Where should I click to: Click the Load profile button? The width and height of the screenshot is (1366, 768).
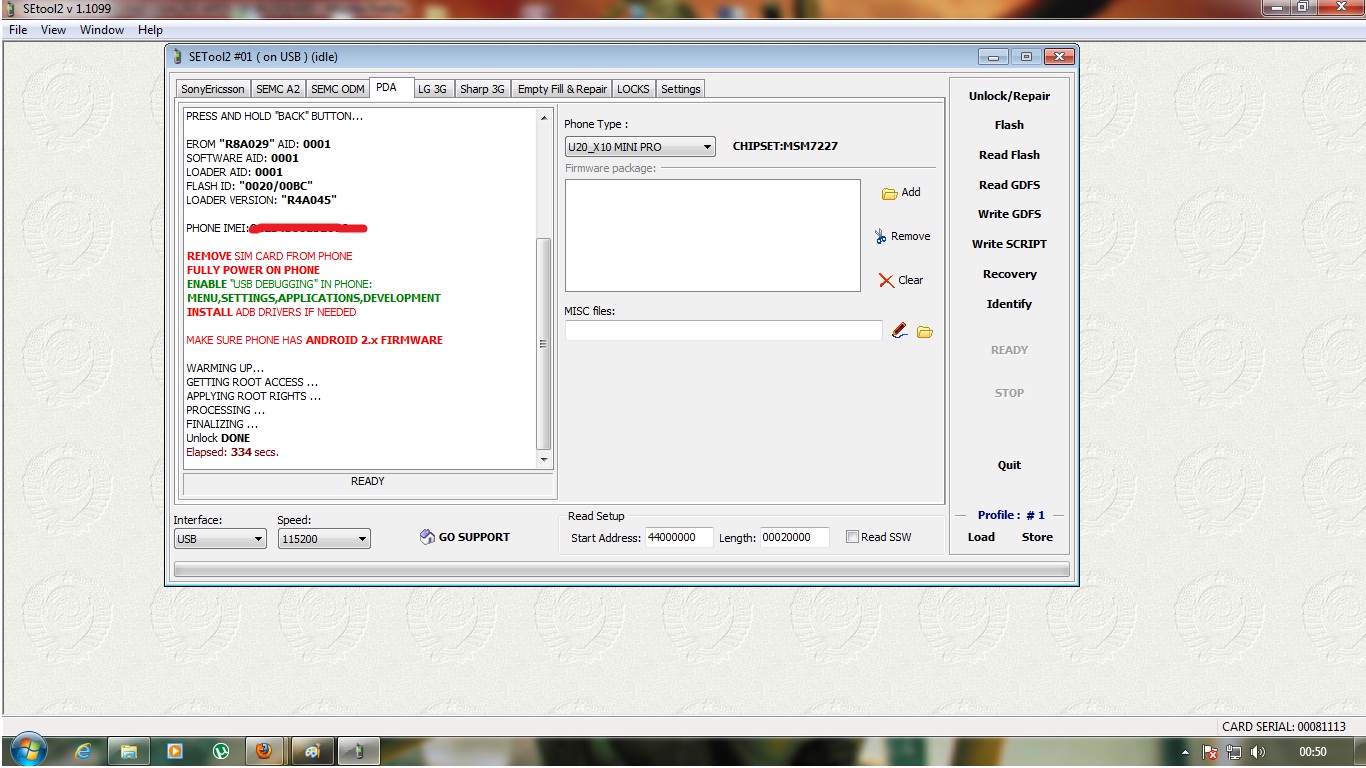pos(981,537)
